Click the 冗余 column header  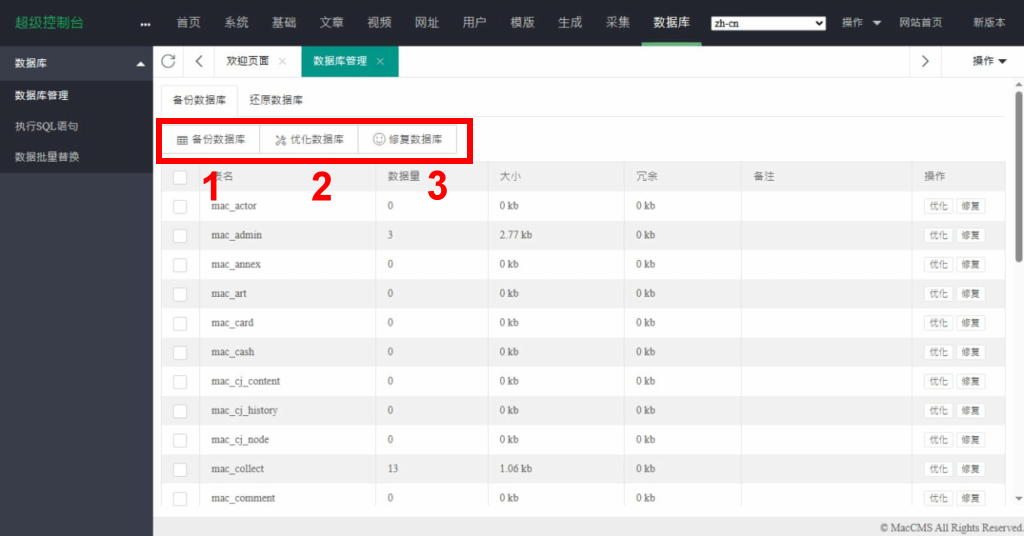[x=647, y=176]
